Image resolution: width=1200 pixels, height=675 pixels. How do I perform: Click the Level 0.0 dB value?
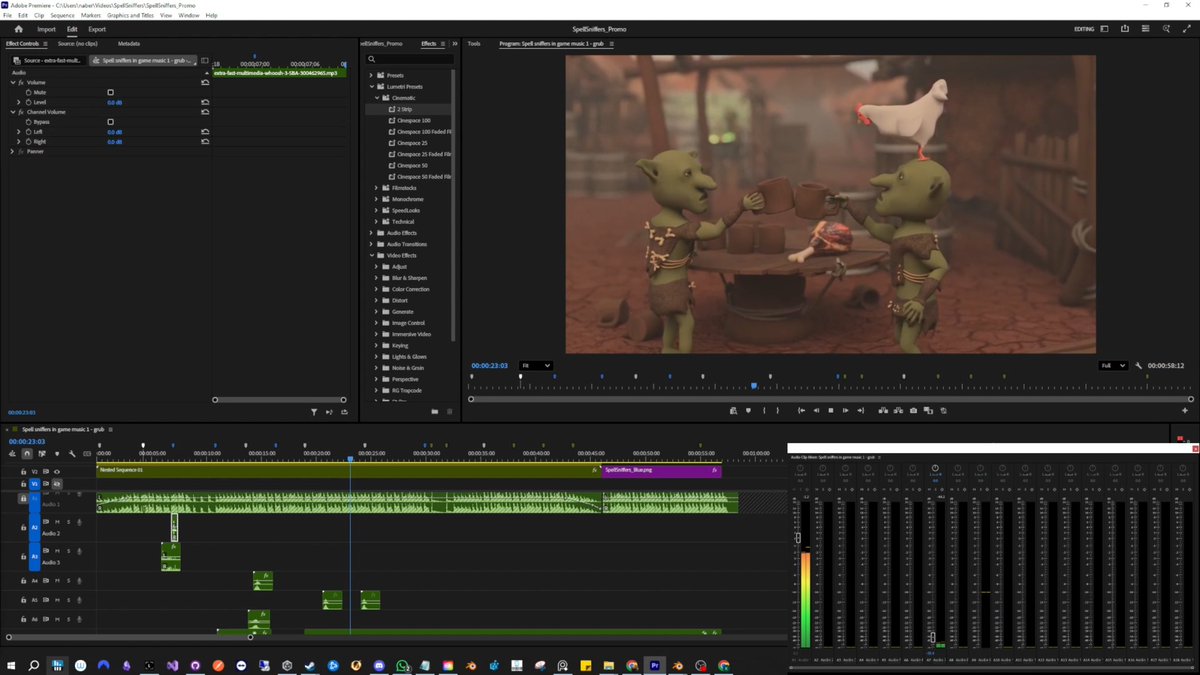(x=115, y=102)
